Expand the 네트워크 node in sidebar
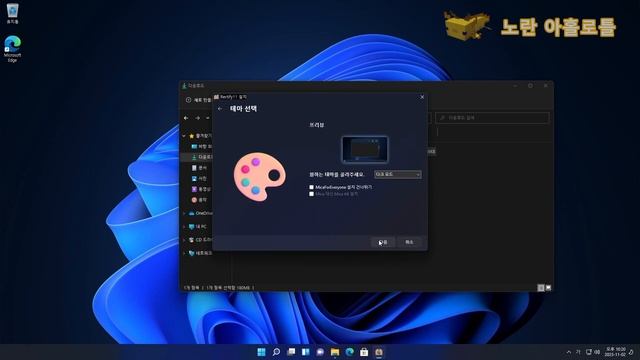This screenshot has width=640, height=360. coord(184,253)
